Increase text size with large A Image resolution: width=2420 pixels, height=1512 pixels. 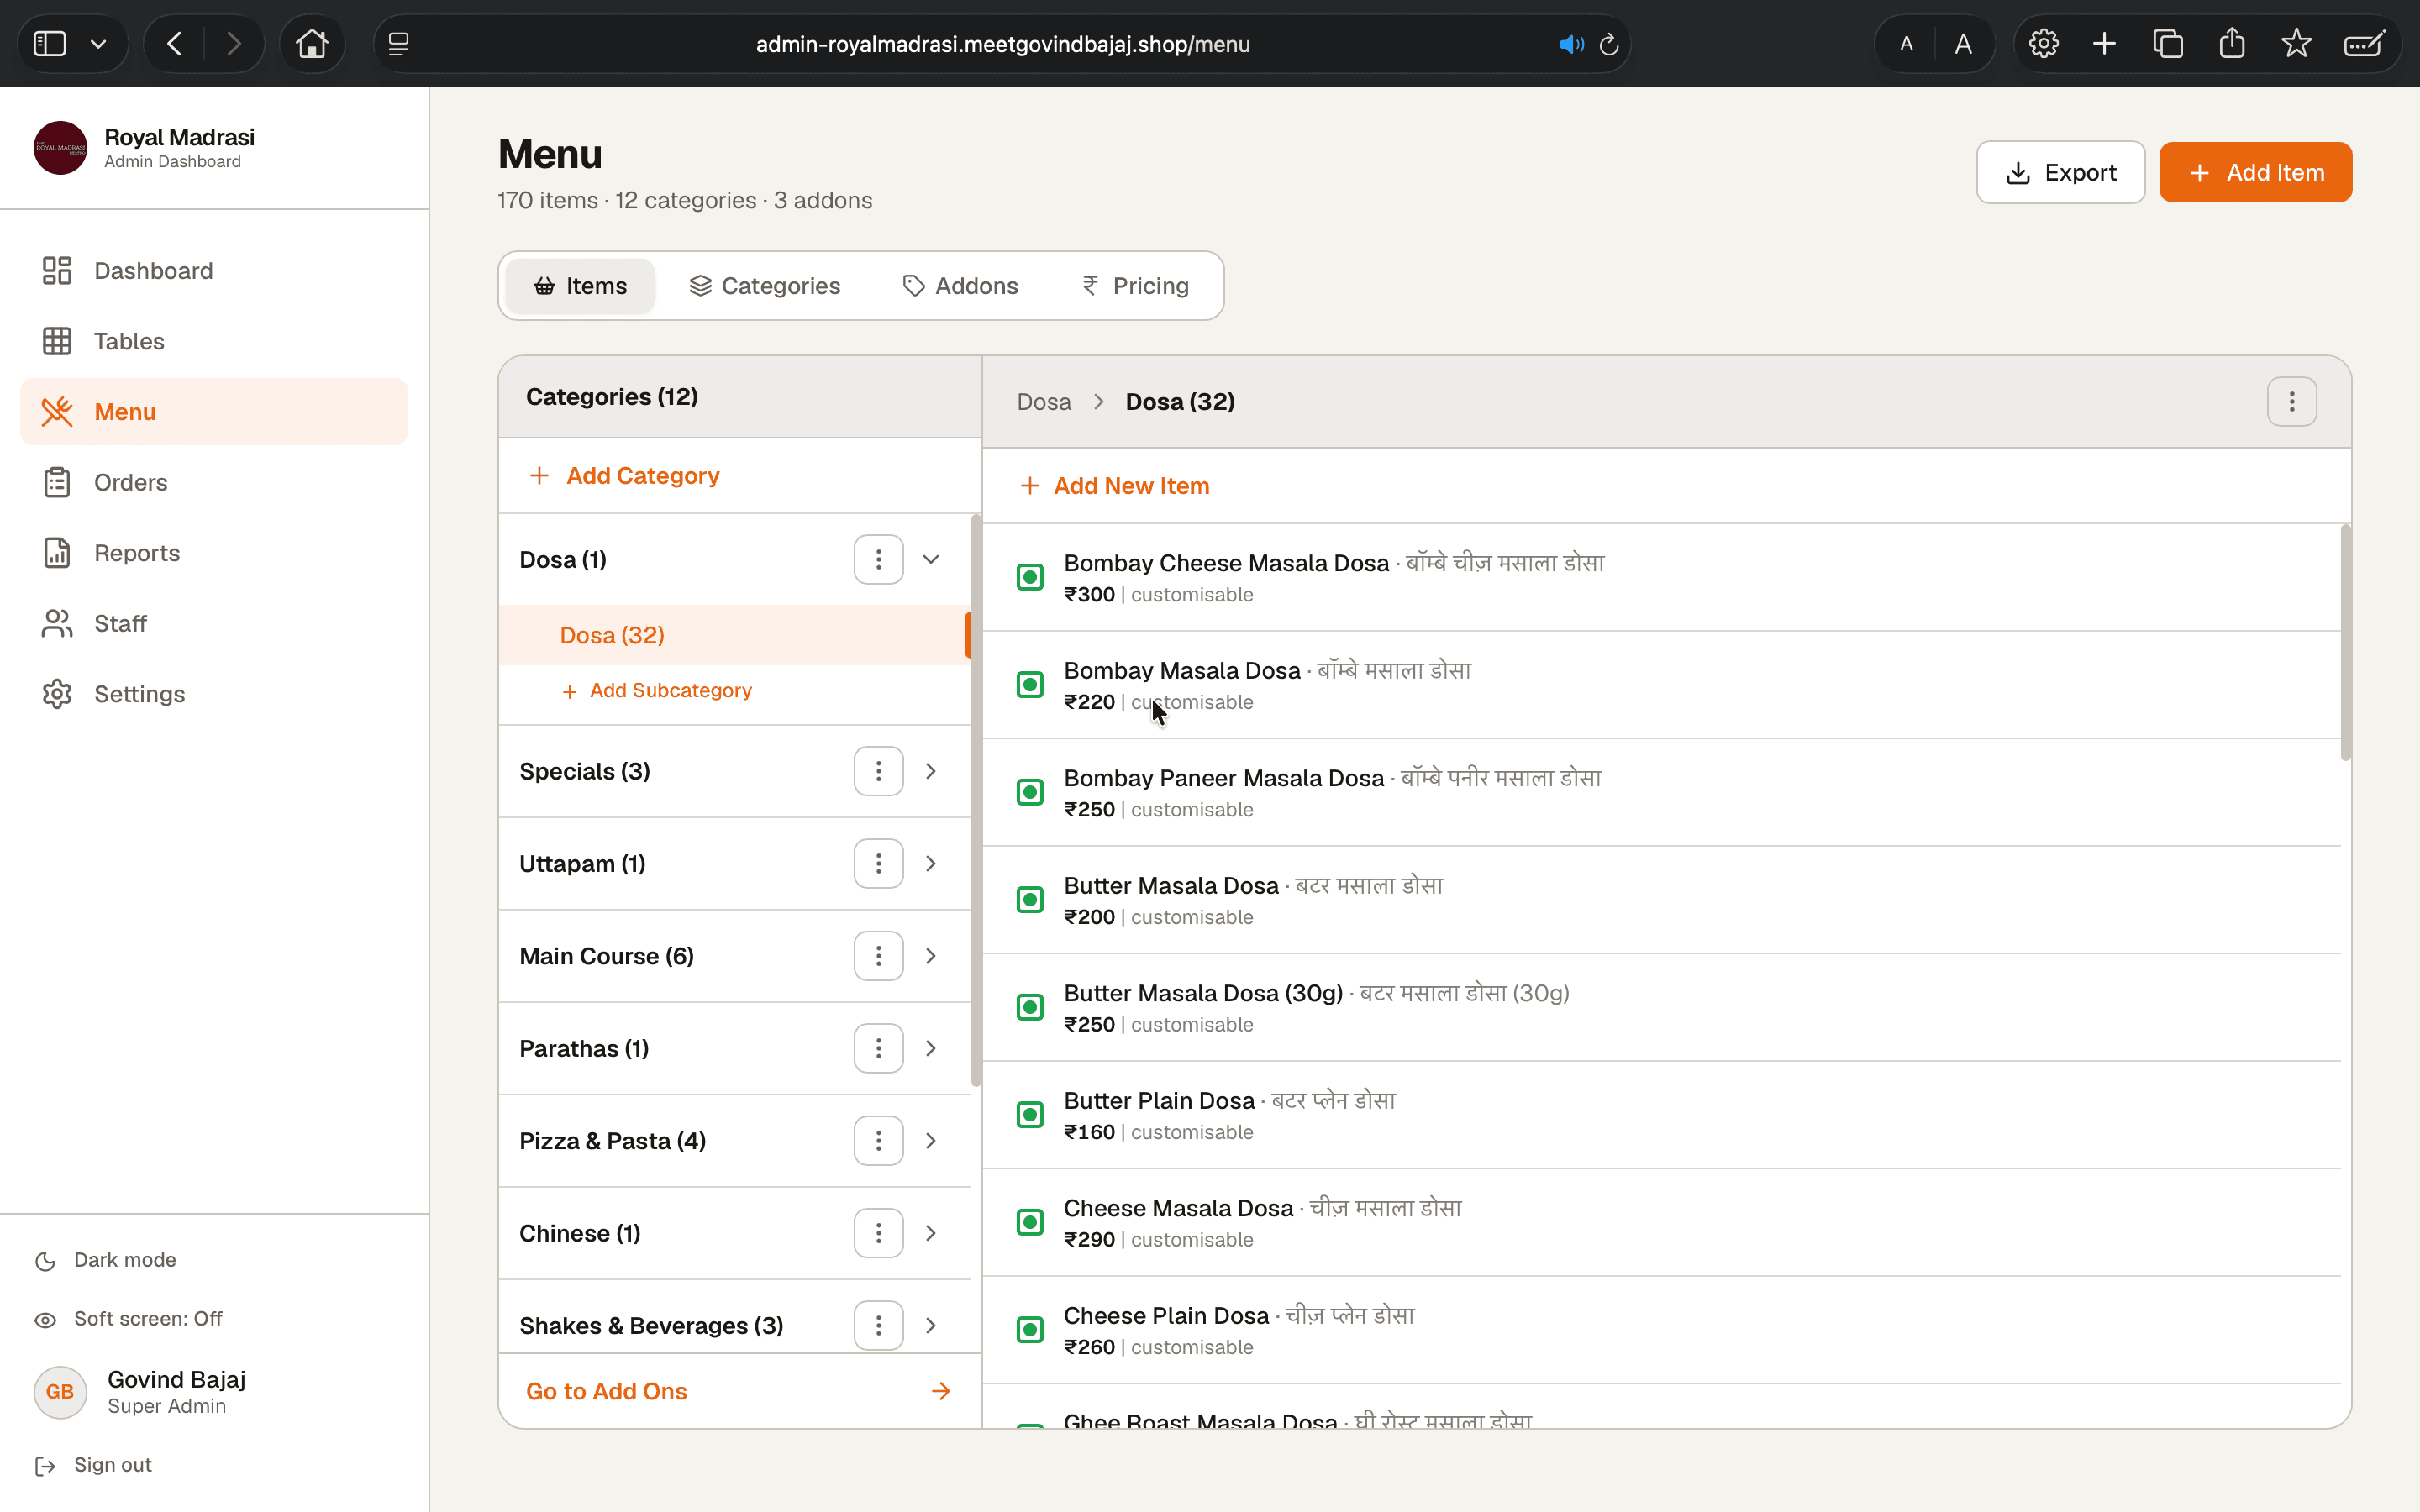(1963, 44)
